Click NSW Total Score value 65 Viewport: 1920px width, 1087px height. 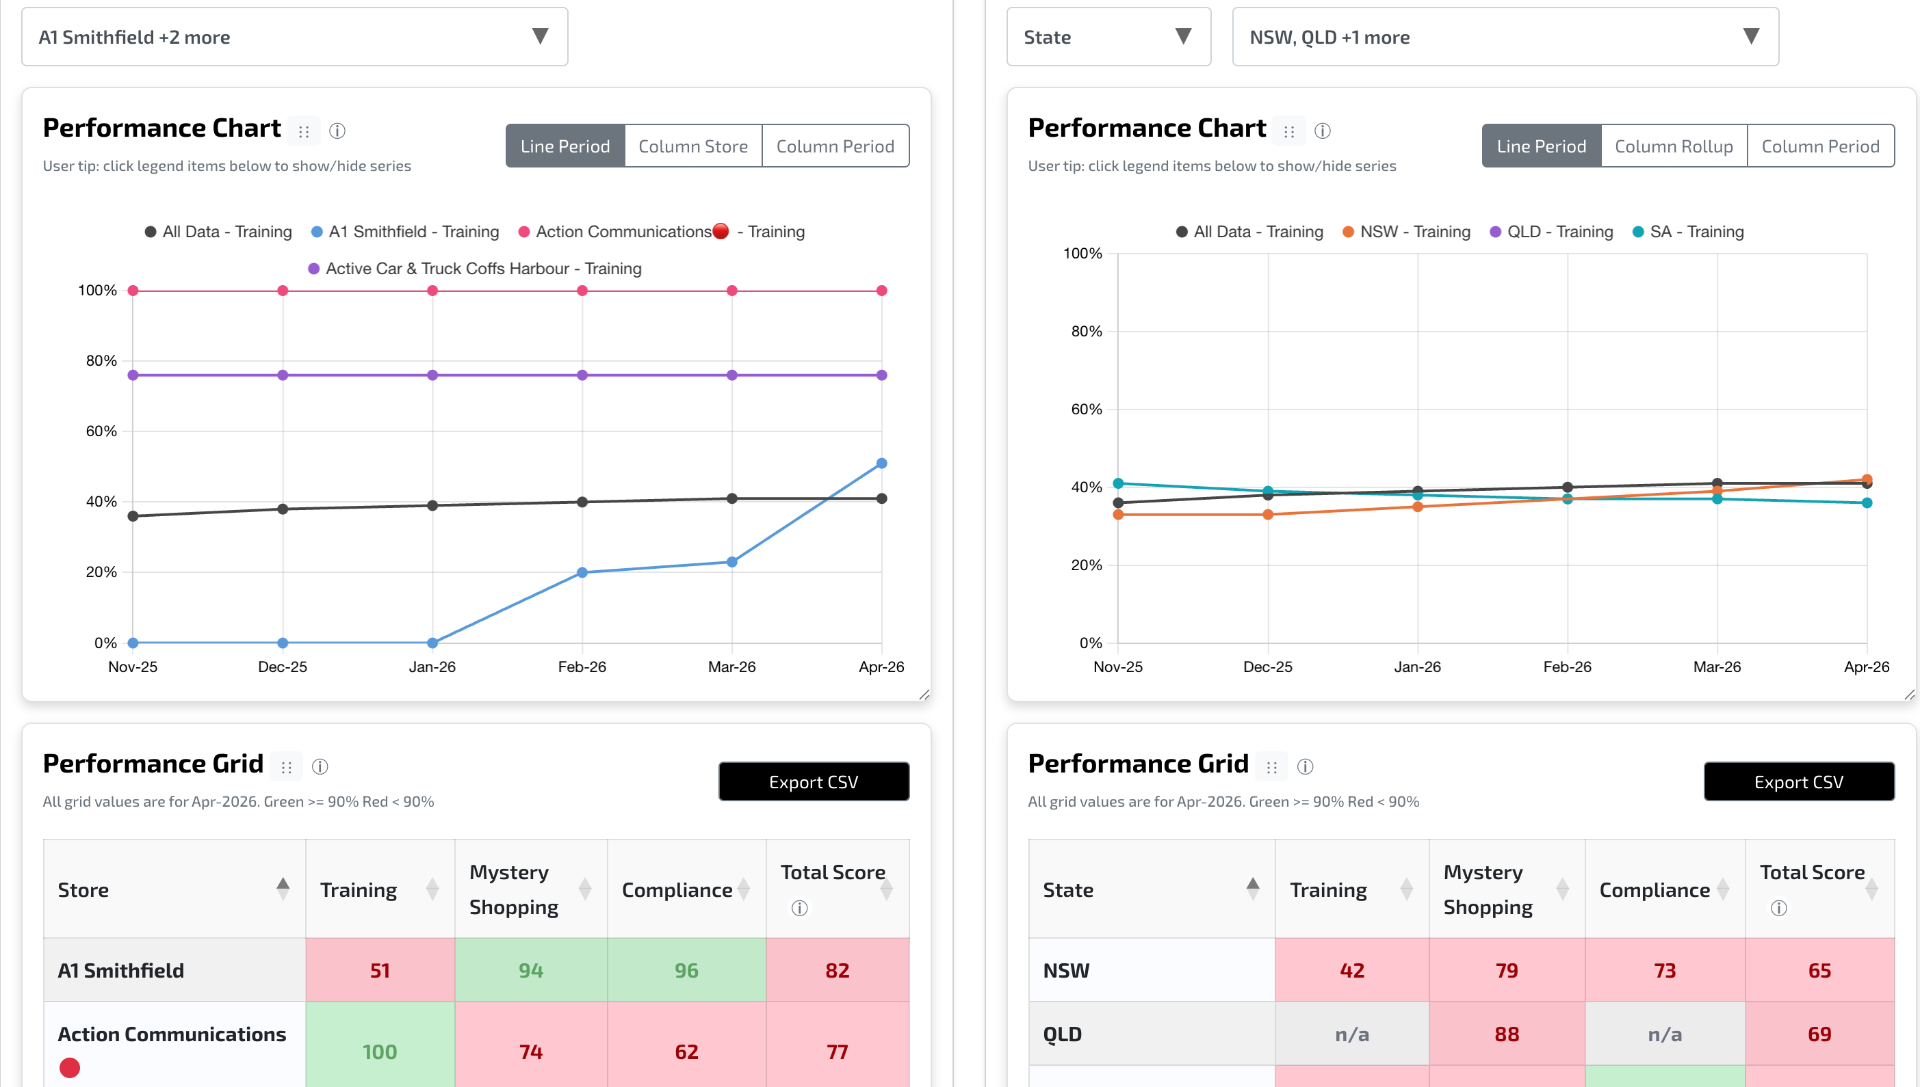[x=1820, y=970]
